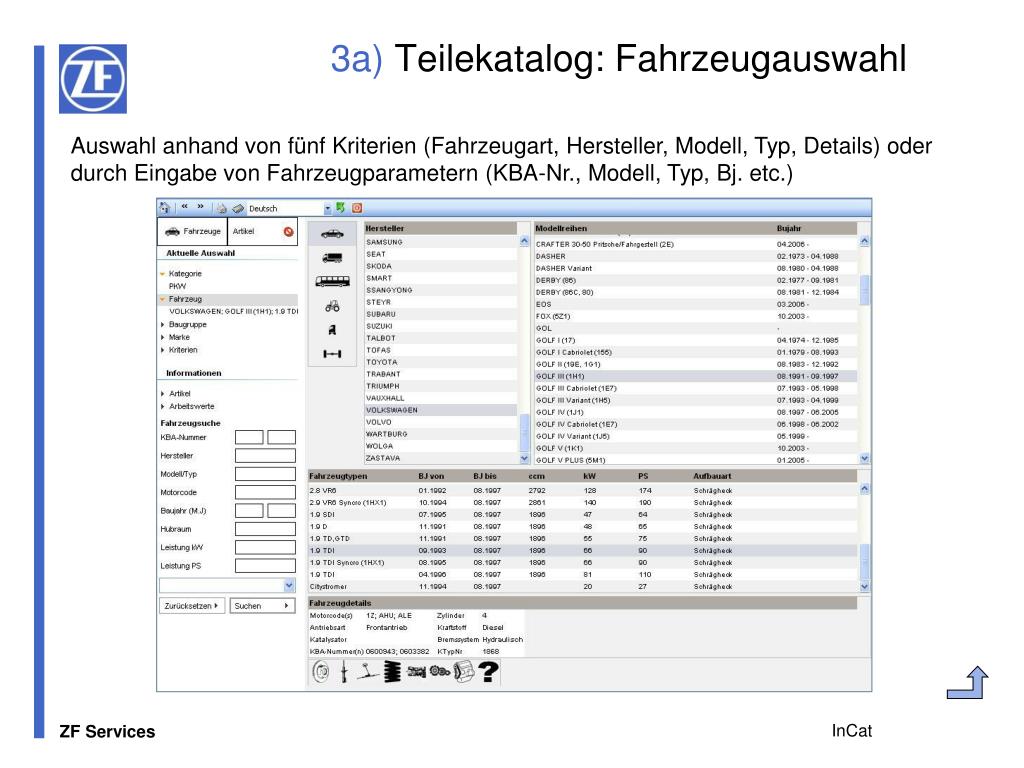
Task: Open the coil spring parts group icon
Action: pyautogui.click(x=392, y=671)
